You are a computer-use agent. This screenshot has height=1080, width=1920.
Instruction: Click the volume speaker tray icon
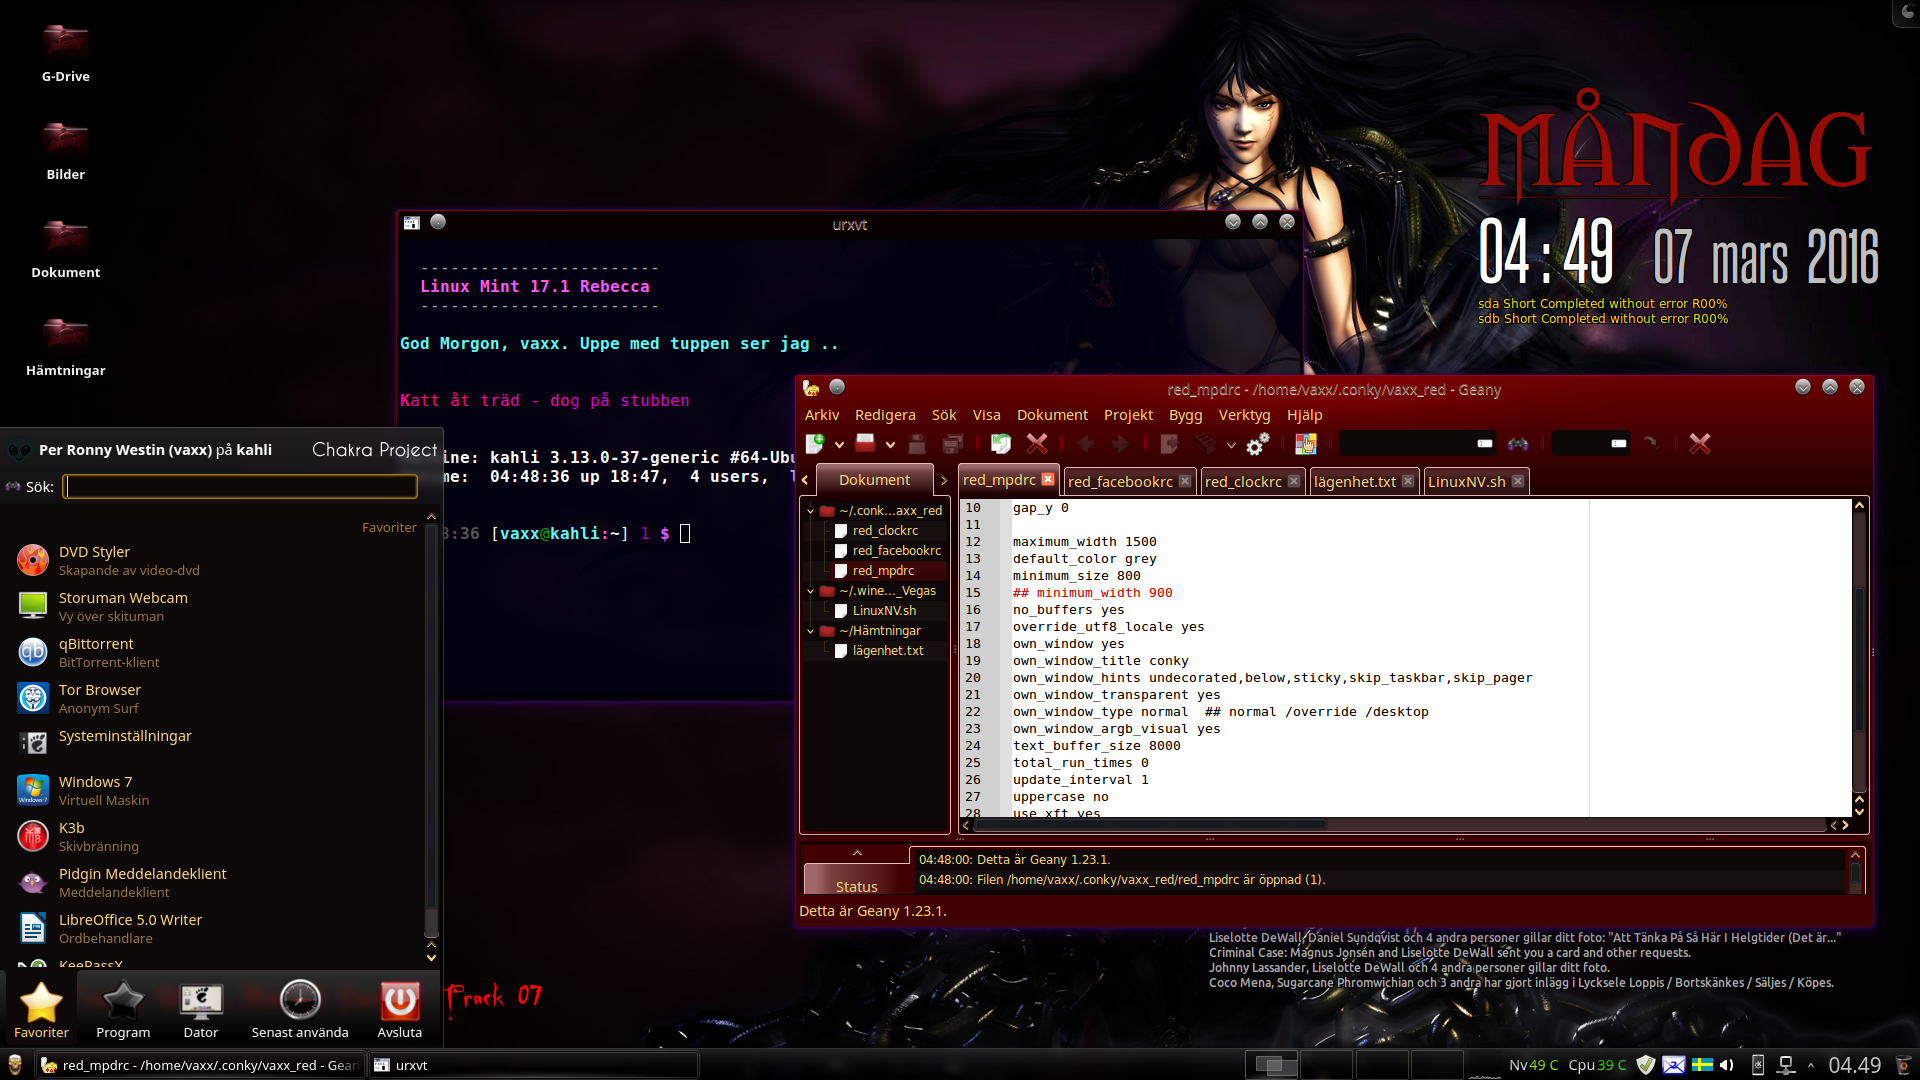point(1727,1065)
